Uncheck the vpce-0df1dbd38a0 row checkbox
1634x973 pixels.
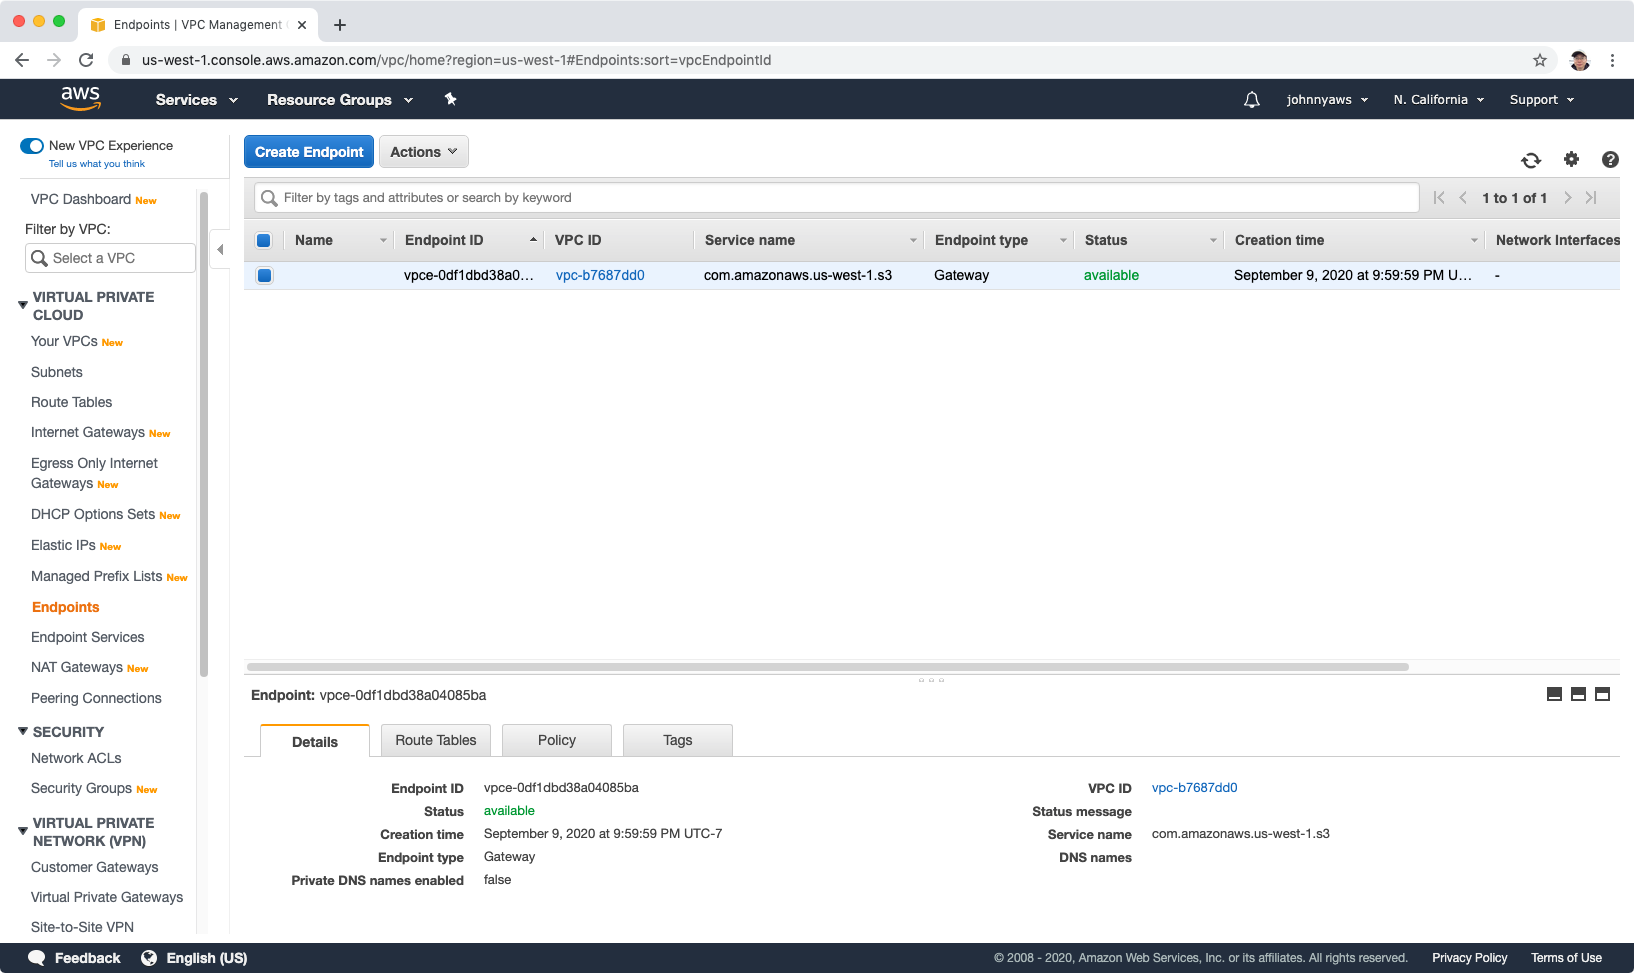tap(264, 275)
